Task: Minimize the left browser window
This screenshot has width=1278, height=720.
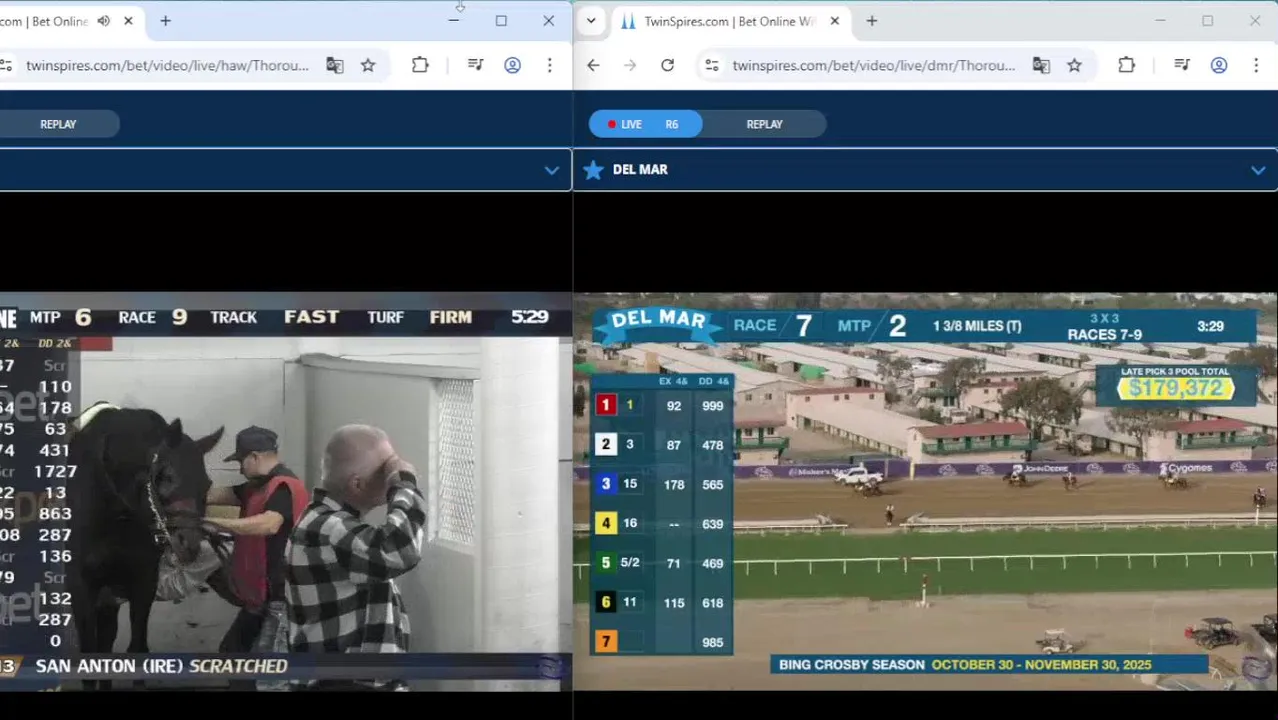Action: click(x=454, y=21)
